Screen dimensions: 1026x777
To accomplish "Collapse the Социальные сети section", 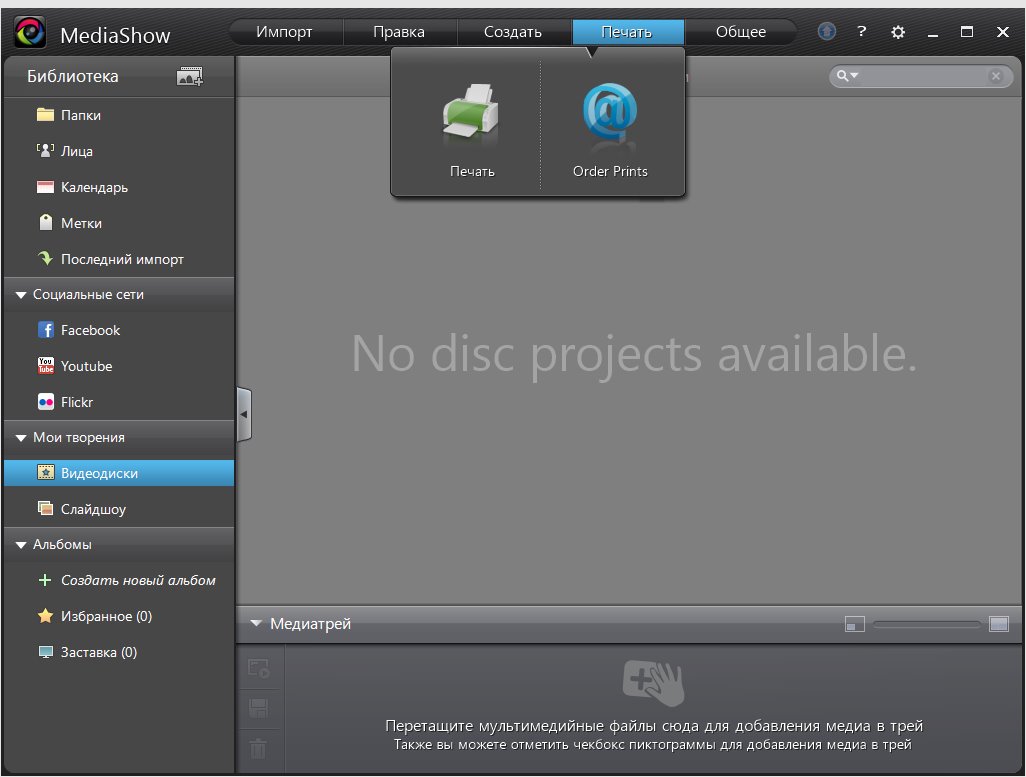I will pos(21,295).
